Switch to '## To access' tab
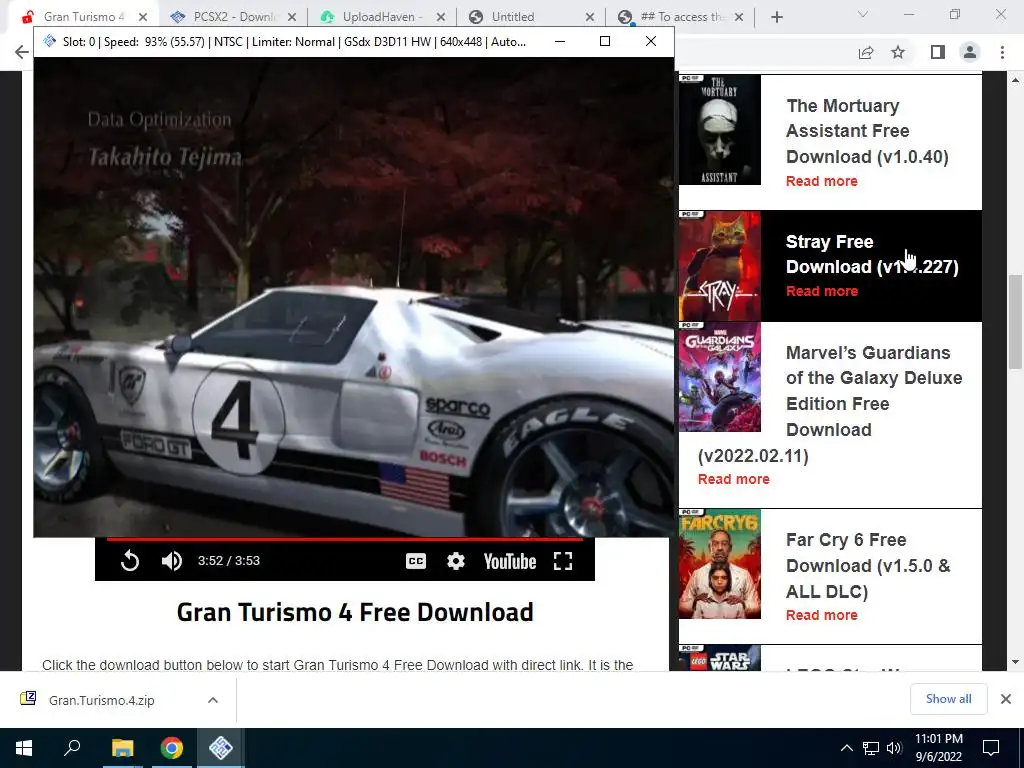This screenshot has height=768, width=1024. (682, 17)
